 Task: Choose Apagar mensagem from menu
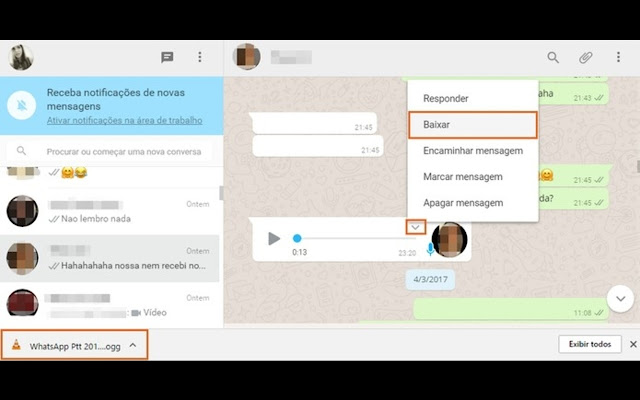[x=463, y=203]
